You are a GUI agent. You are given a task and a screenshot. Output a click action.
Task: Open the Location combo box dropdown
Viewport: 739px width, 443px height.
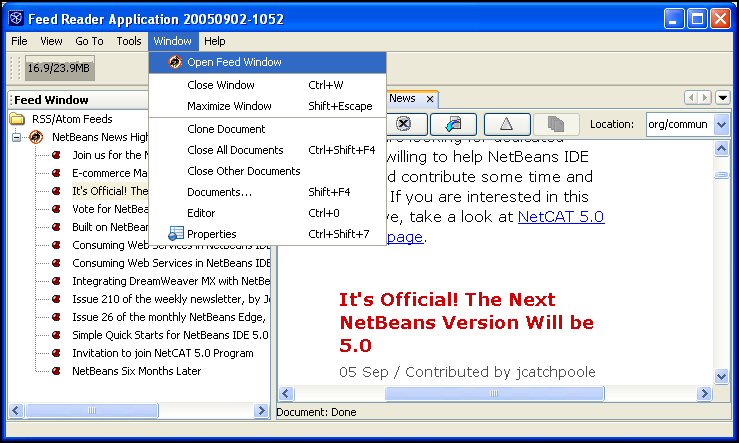click(x=722, y=124)
